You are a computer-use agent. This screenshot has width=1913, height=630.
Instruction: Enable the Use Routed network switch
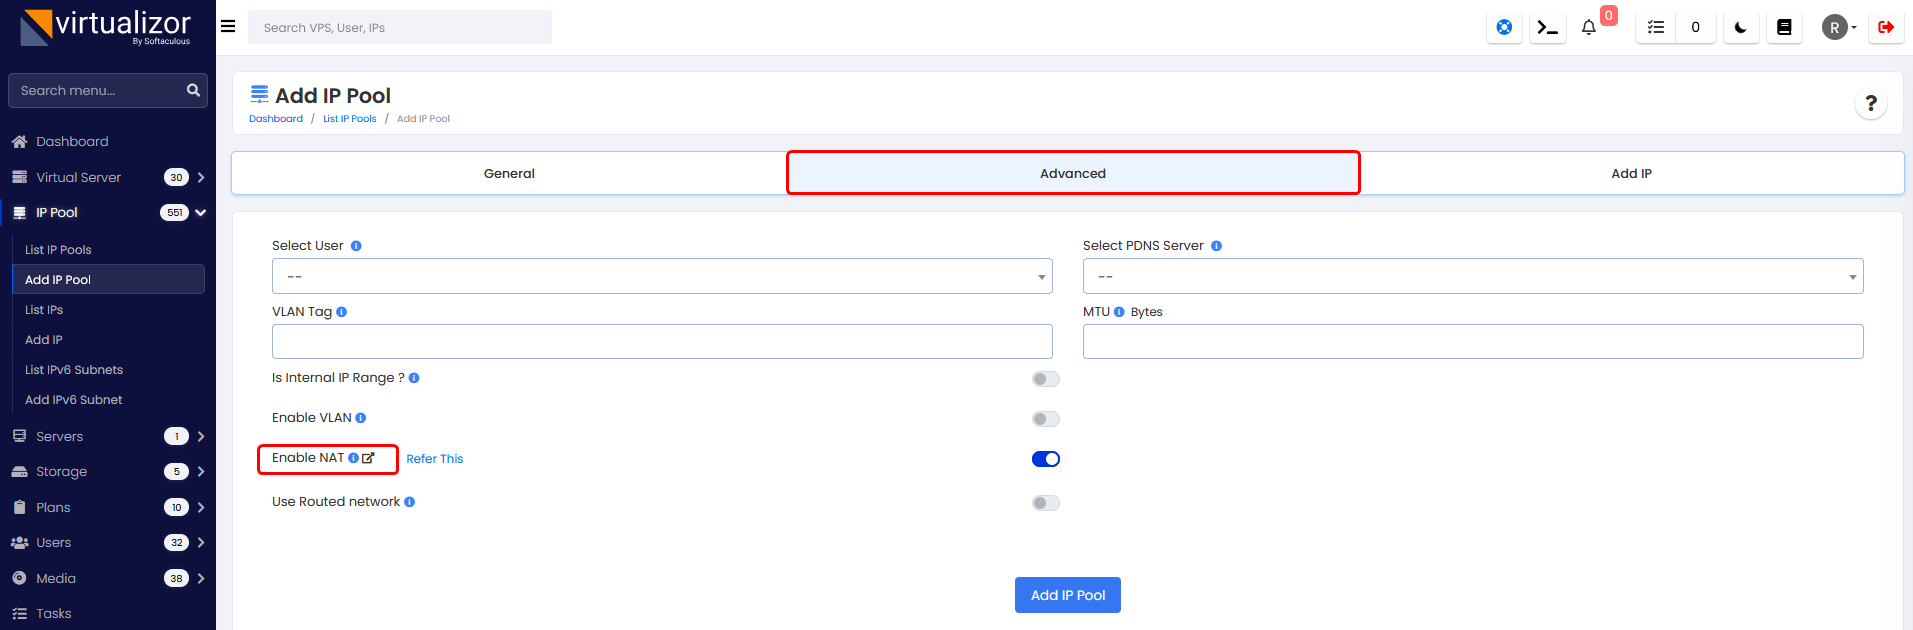(1045, 503)
